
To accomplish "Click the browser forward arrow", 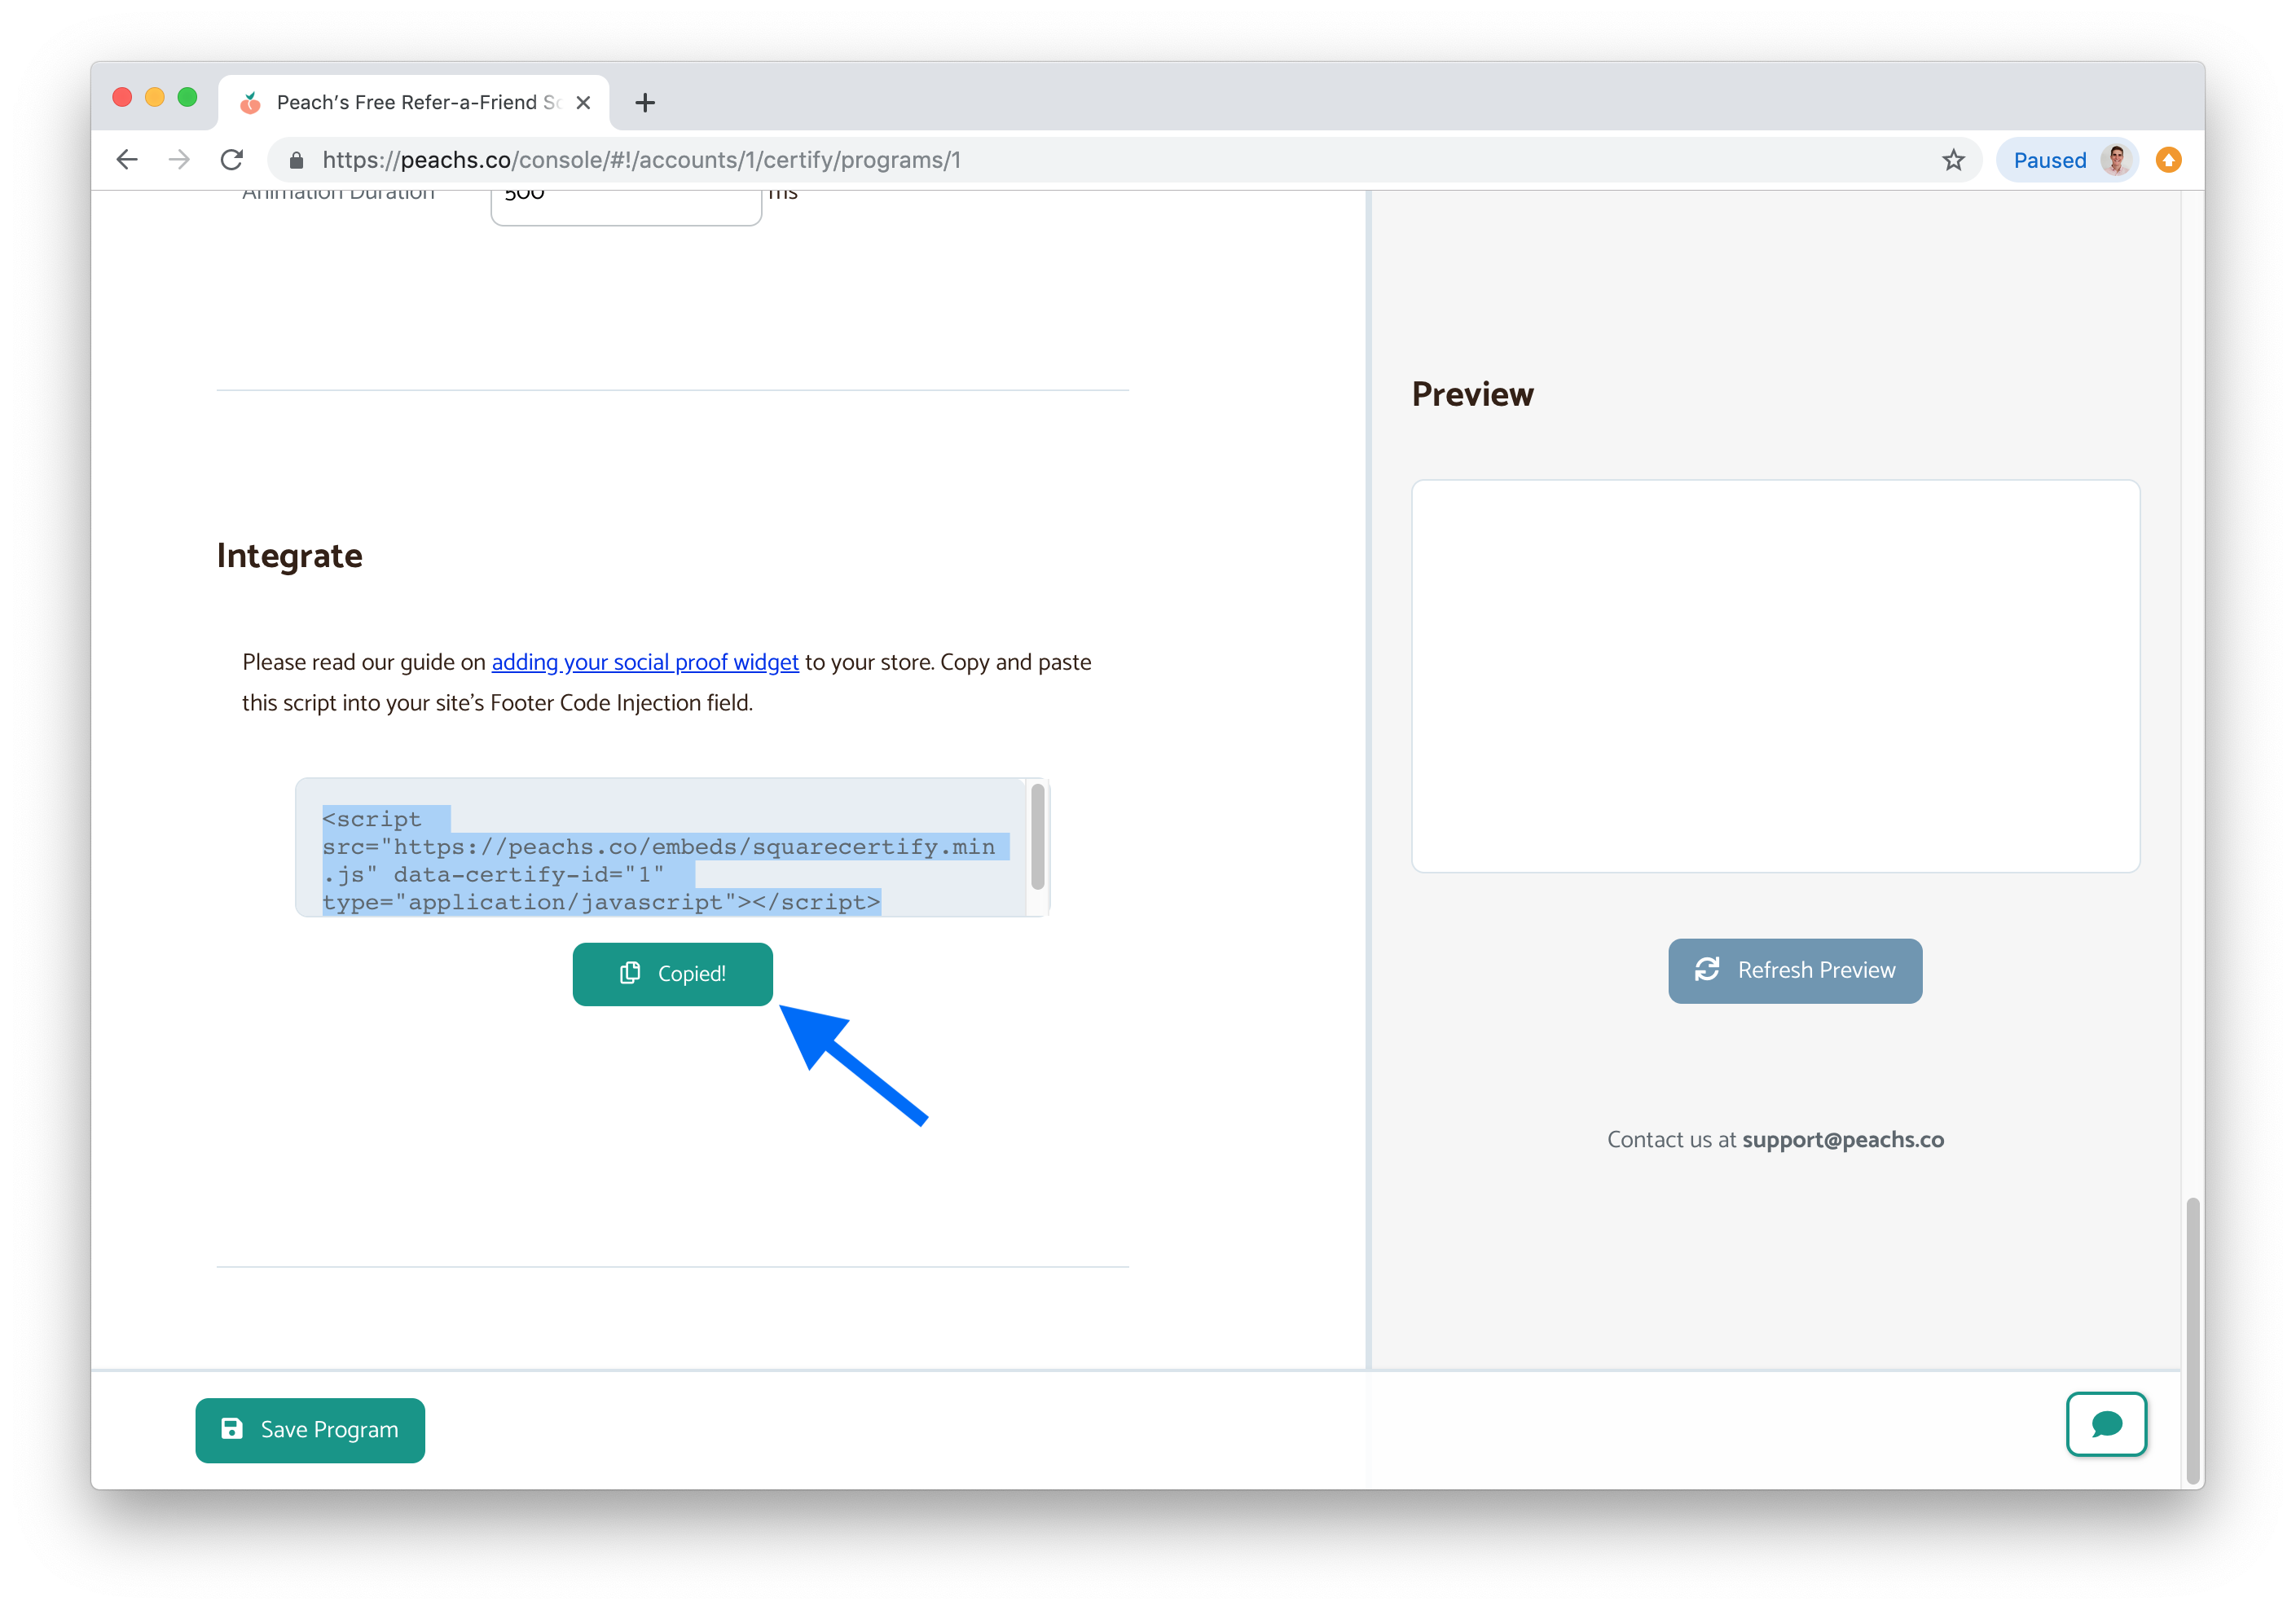I will click(179, 160).
